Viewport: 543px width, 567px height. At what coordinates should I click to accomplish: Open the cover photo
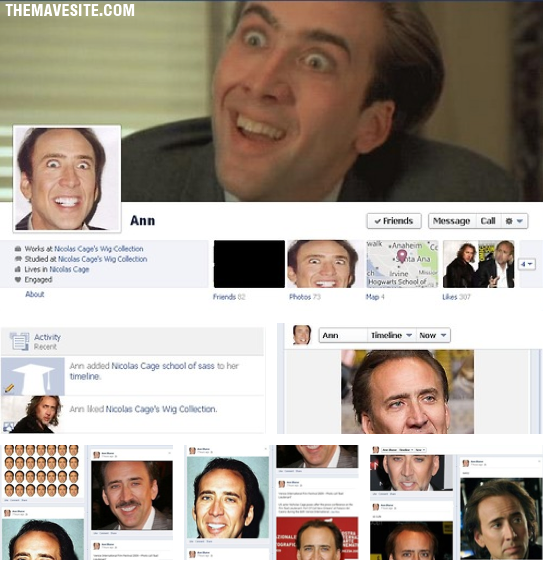coord(271,101)
